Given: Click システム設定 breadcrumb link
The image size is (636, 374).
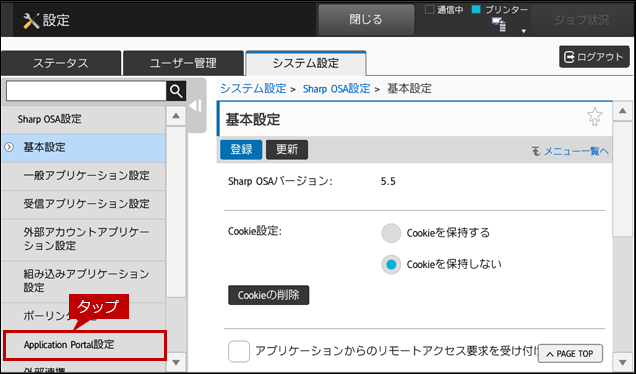Looking at the screenshot, I should click(x=254, y=88).
